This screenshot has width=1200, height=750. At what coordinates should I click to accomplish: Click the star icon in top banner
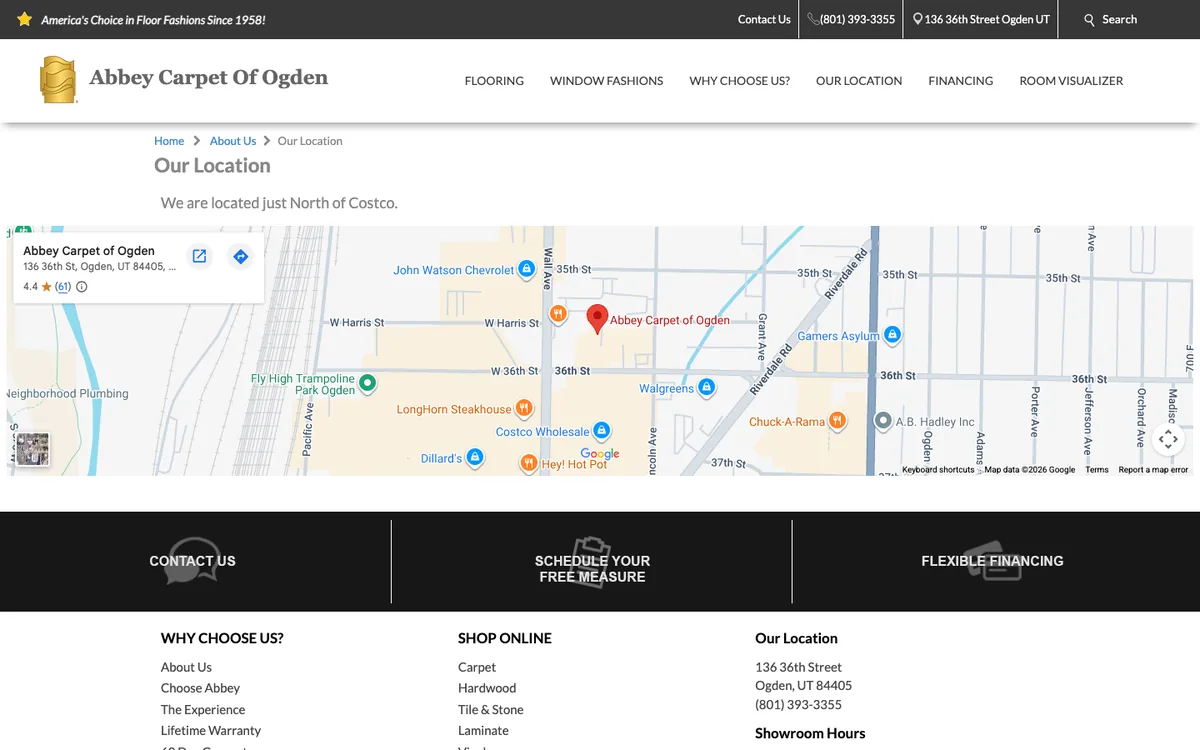[25, 19]
